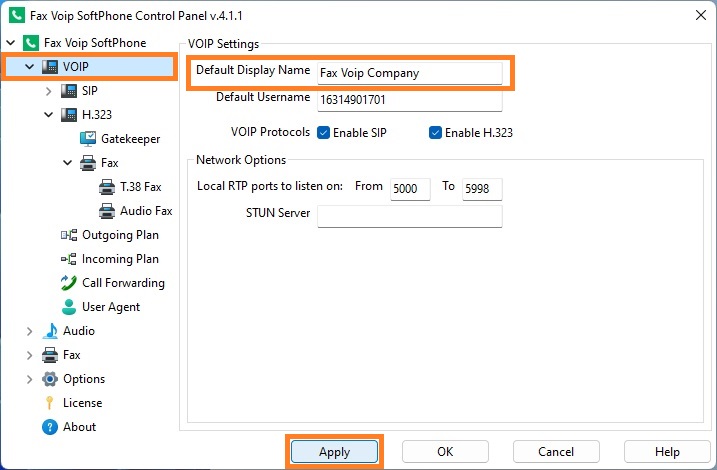Click the VOIP phone device icon
This screenshot has width=717, height=470.
tap(50, 67)
